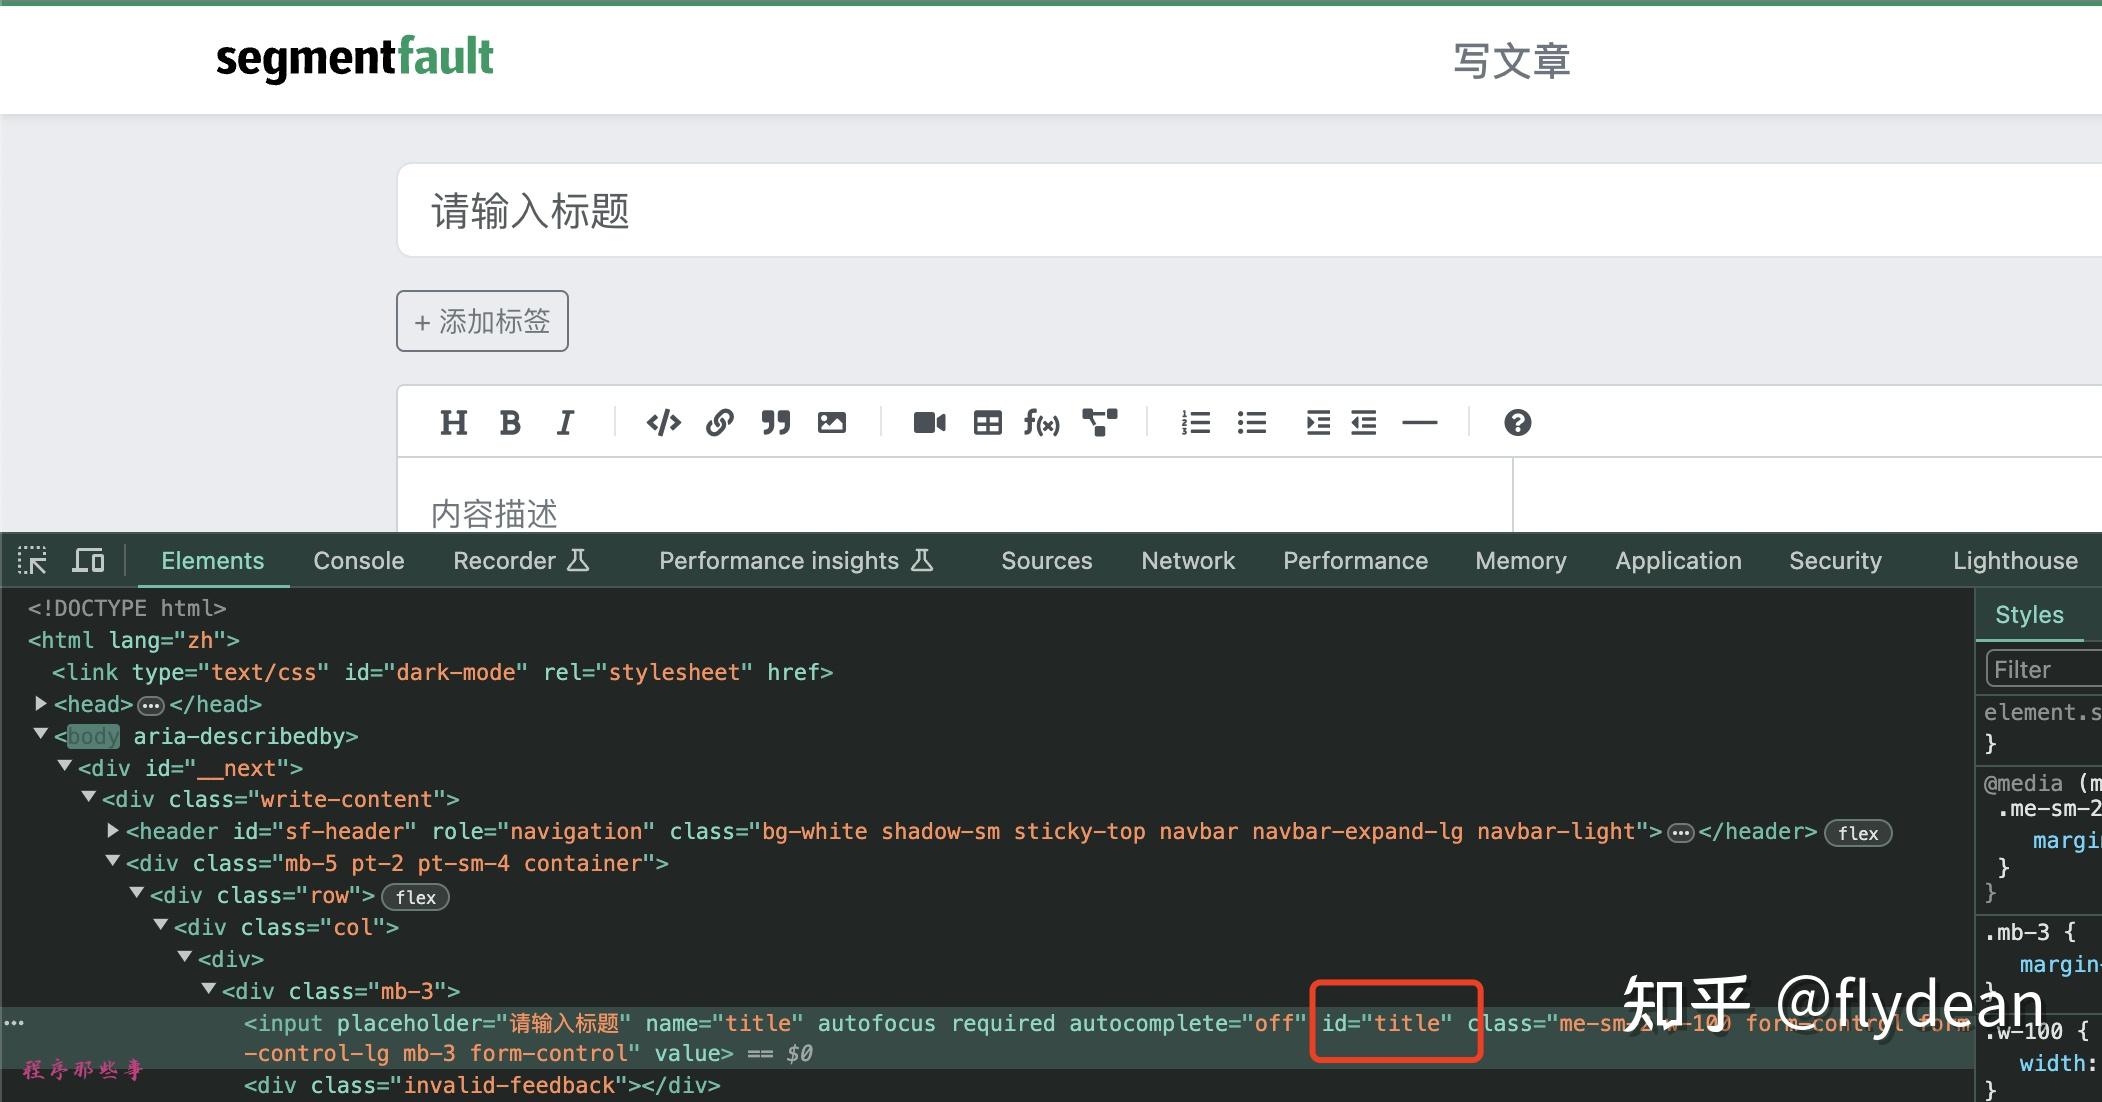Click the insert hyperlink icon

coord(719,422)
